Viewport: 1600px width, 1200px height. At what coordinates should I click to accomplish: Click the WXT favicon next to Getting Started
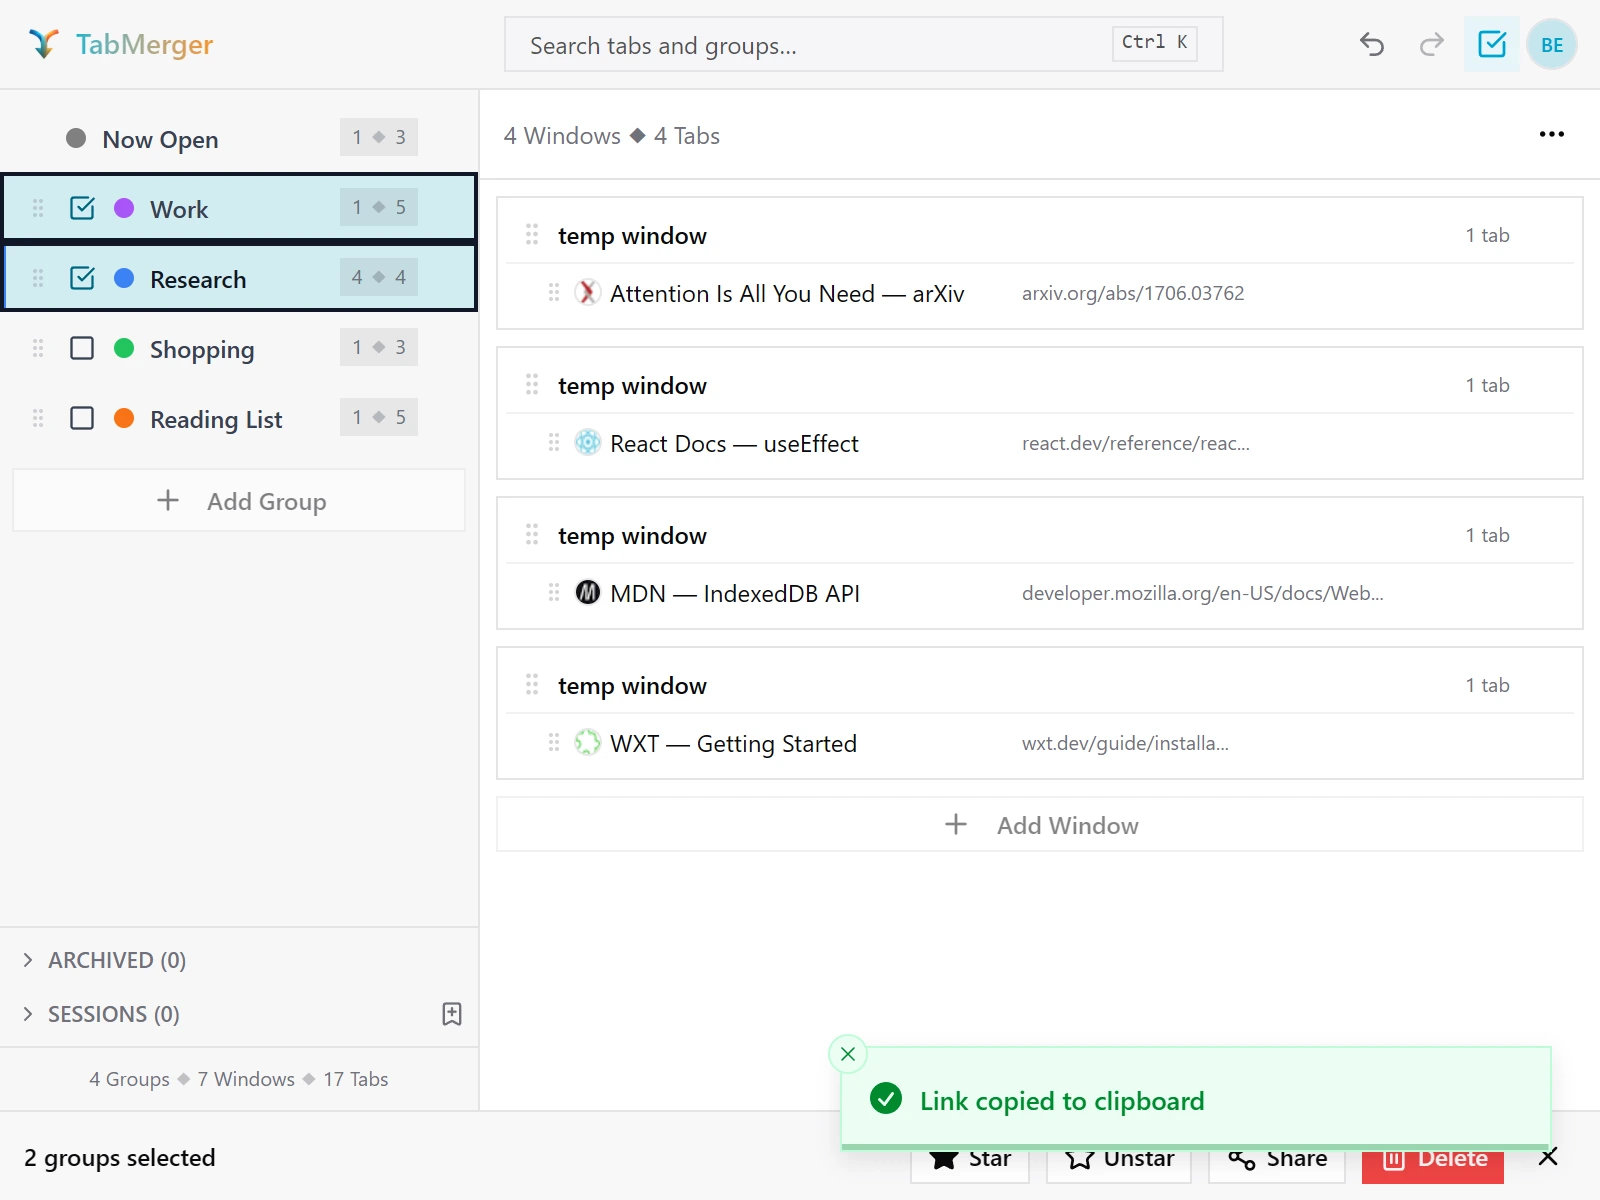[588, 743]
